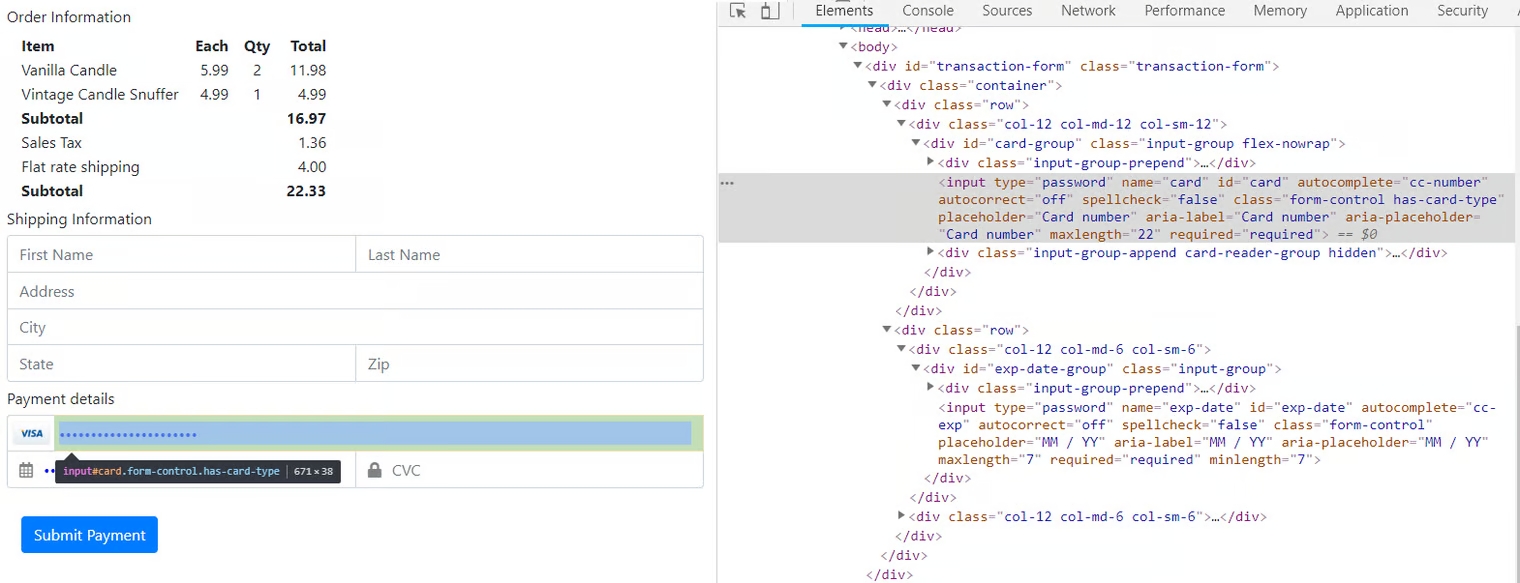Switch to the Console tab
The image size is (1520, 583).
[927, 11]
